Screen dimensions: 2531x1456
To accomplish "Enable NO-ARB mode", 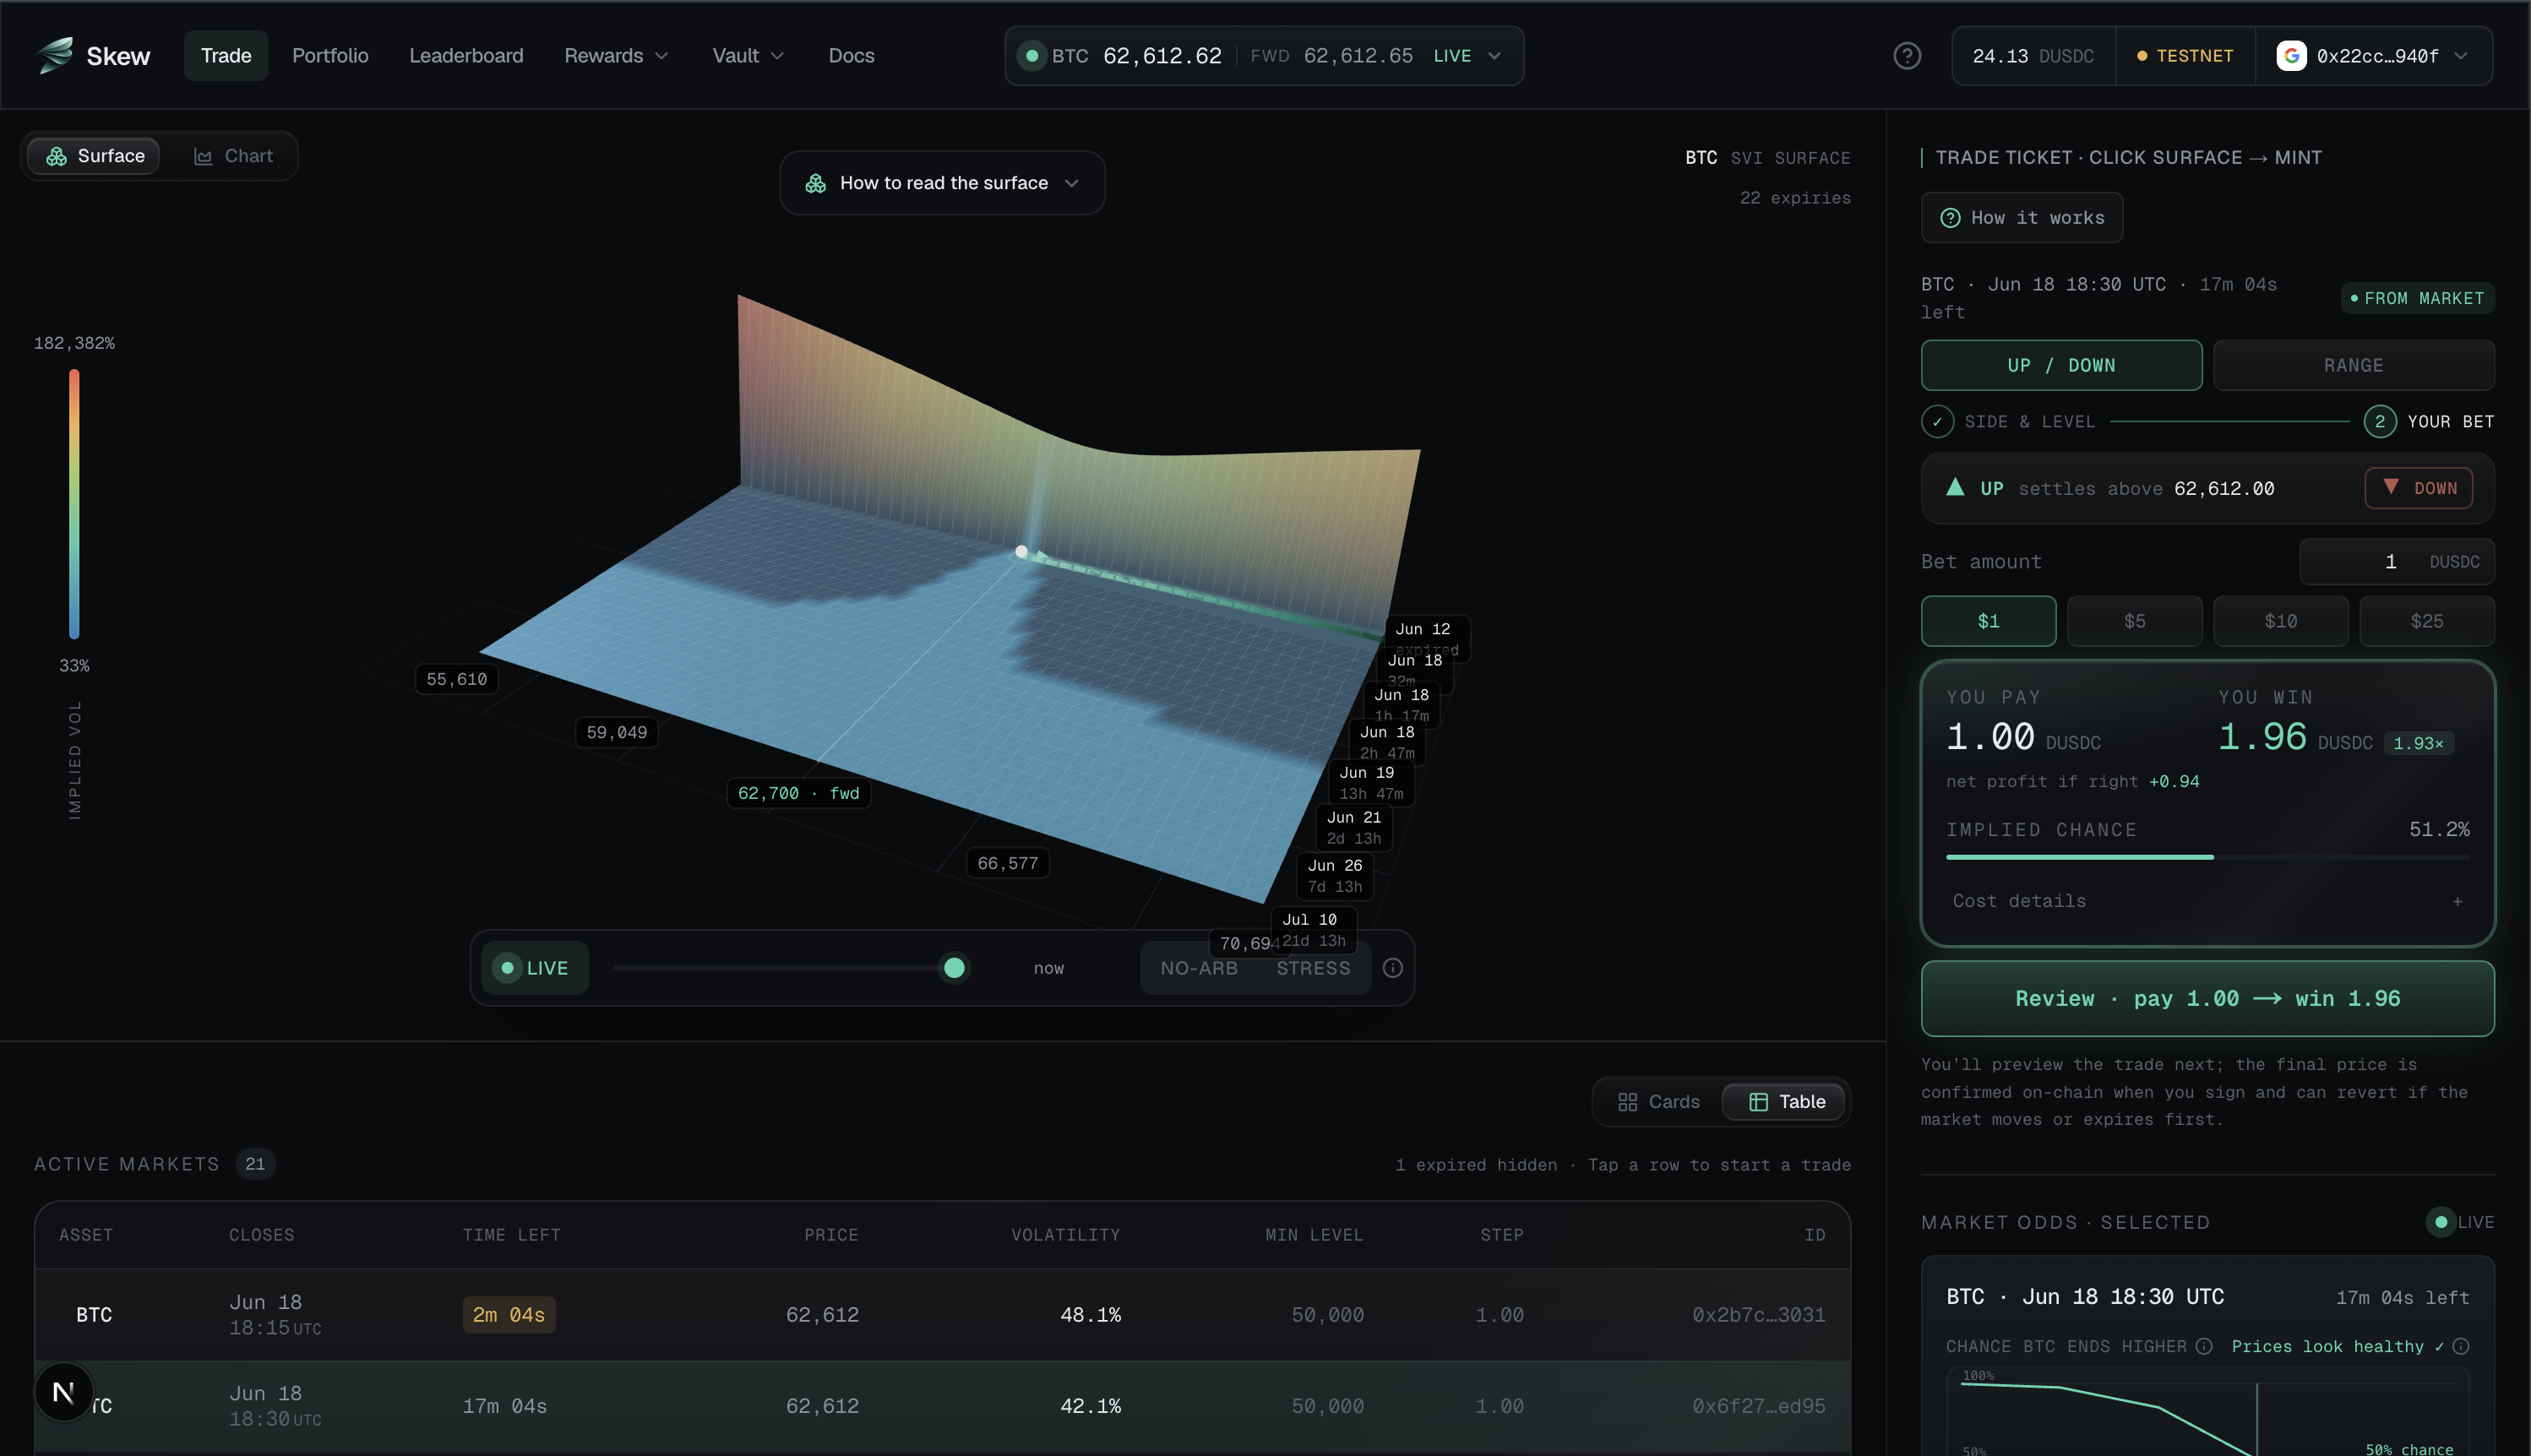I will [x=1199, y=968].
